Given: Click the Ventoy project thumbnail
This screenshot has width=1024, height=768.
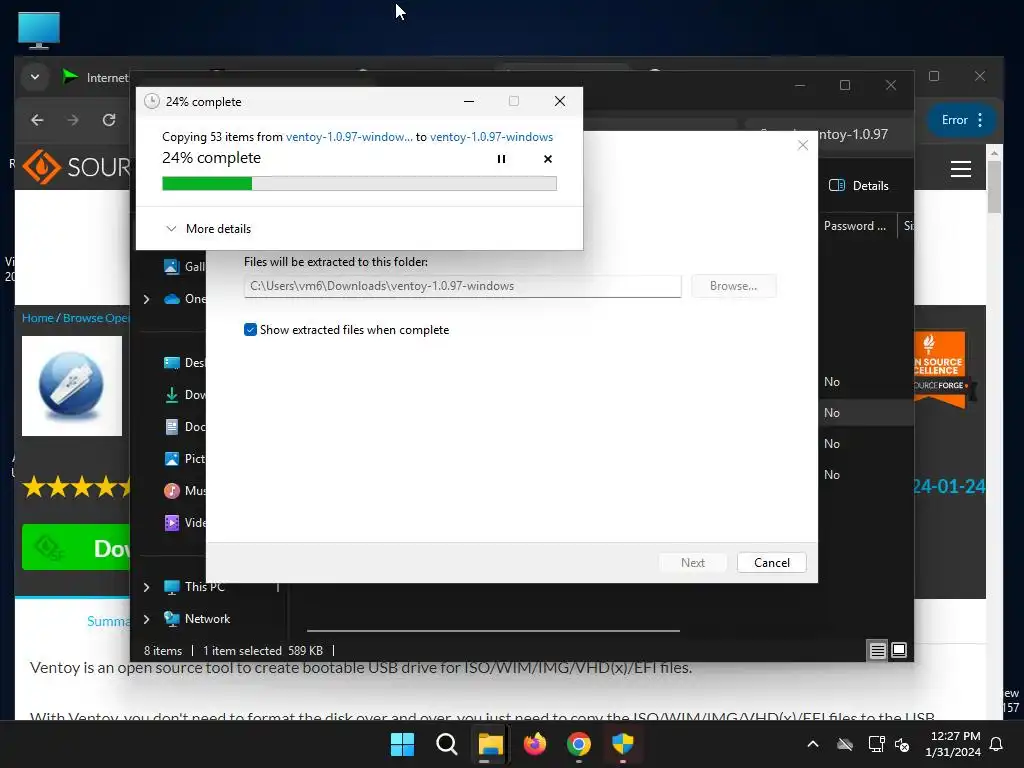Looking at the screenshot, I should coord(72,386).
